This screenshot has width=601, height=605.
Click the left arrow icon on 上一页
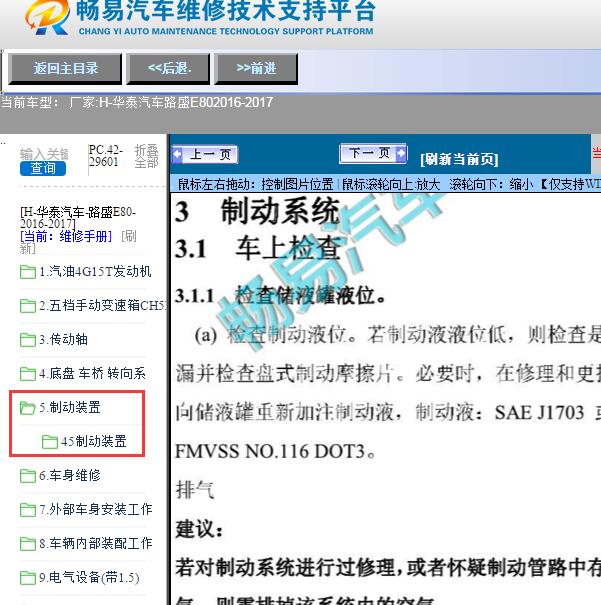coord(177,155)
